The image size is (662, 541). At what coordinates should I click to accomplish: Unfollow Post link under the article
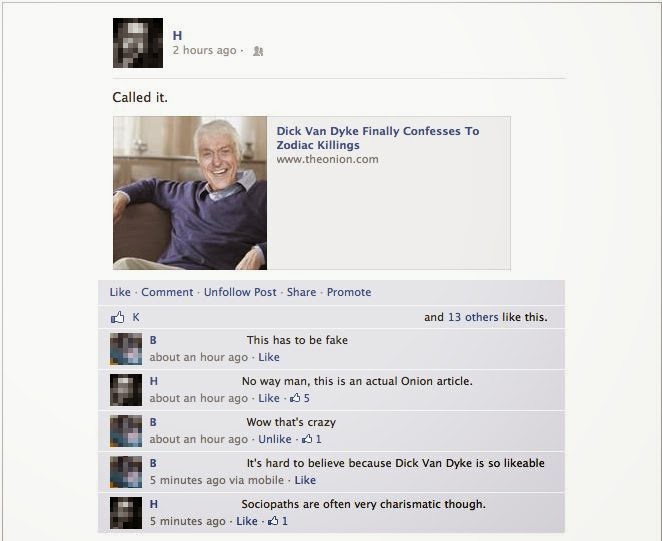pyautogui.click(x=240, y=292)
